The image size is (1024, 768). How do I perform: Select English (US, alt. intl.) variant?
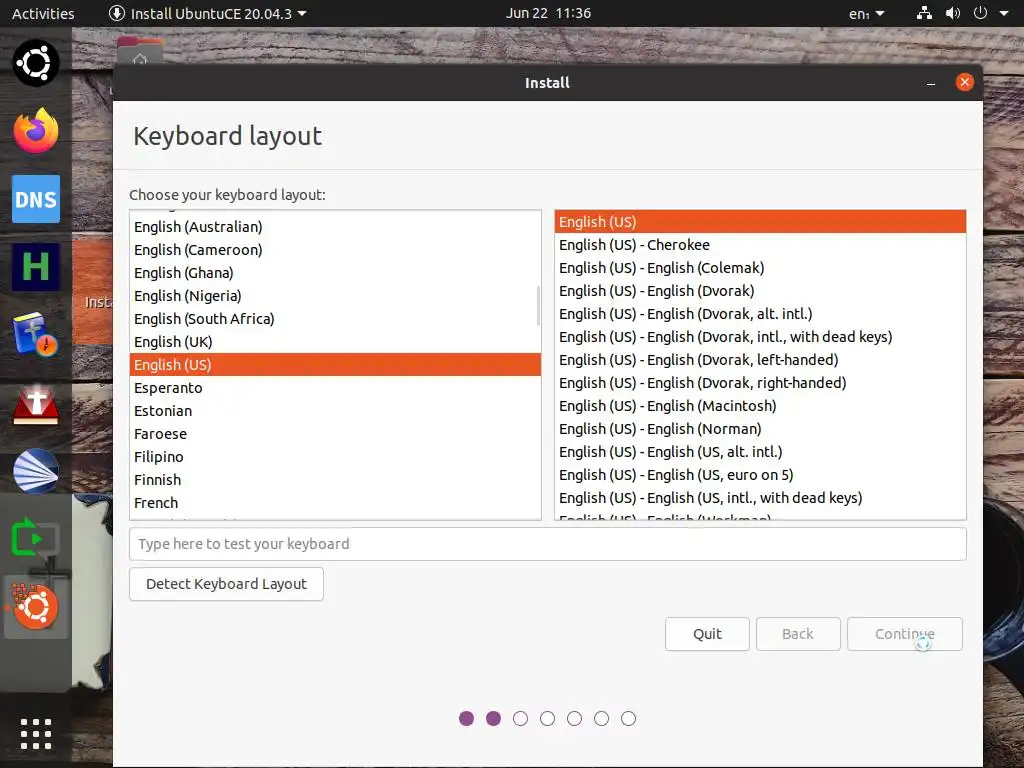[760, 452]
